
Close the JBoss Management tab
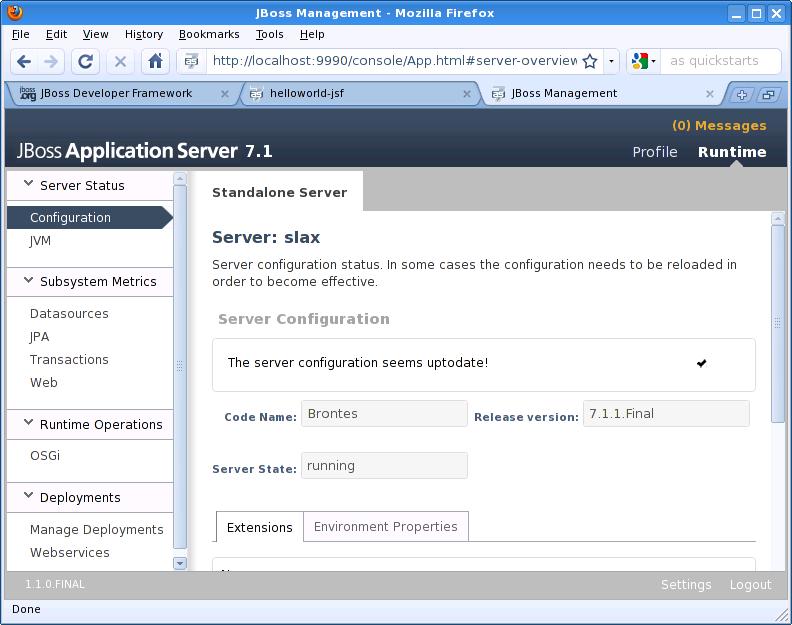(x=710, y=94)
